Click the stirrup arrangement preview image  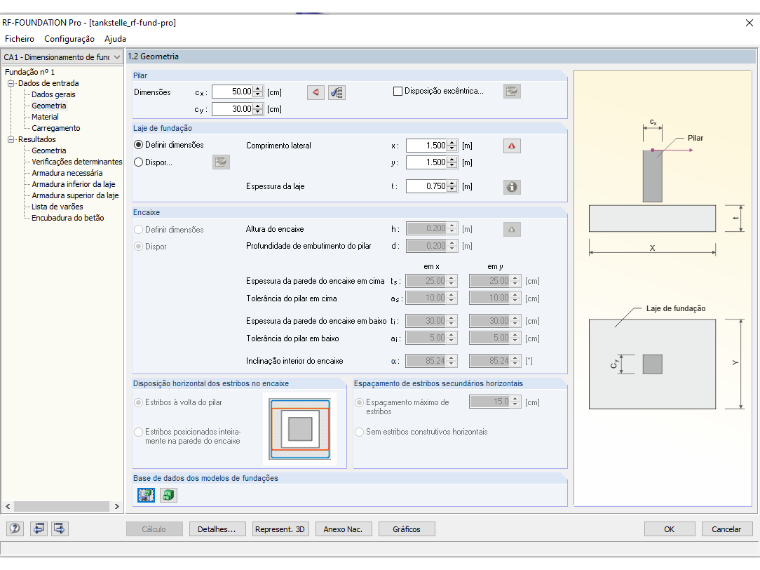(x=300, y=429)
